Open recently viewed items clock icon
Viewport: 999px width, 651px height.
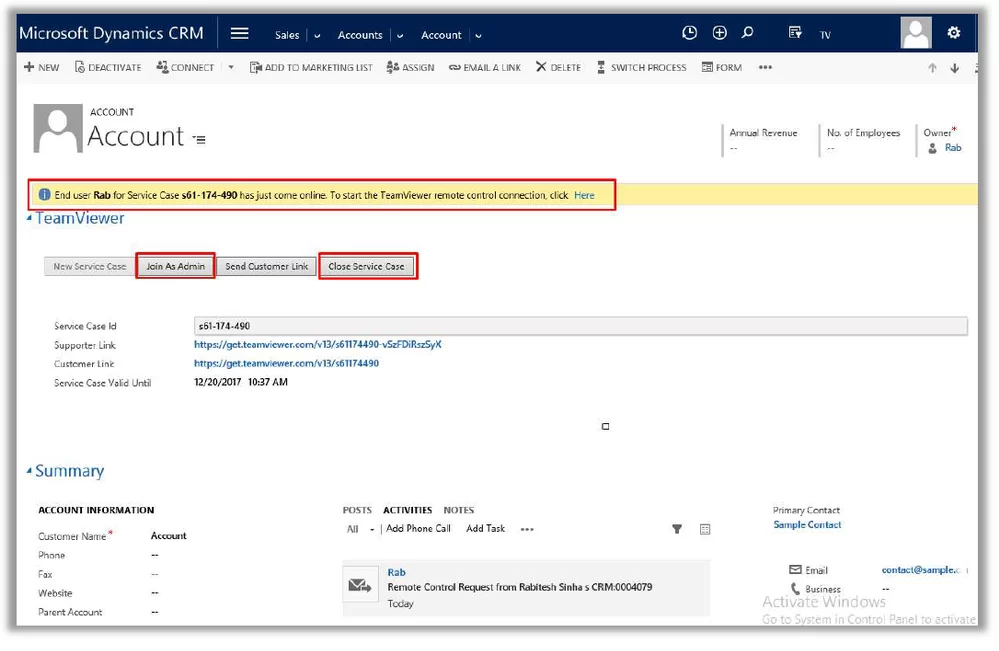[689, 33]
